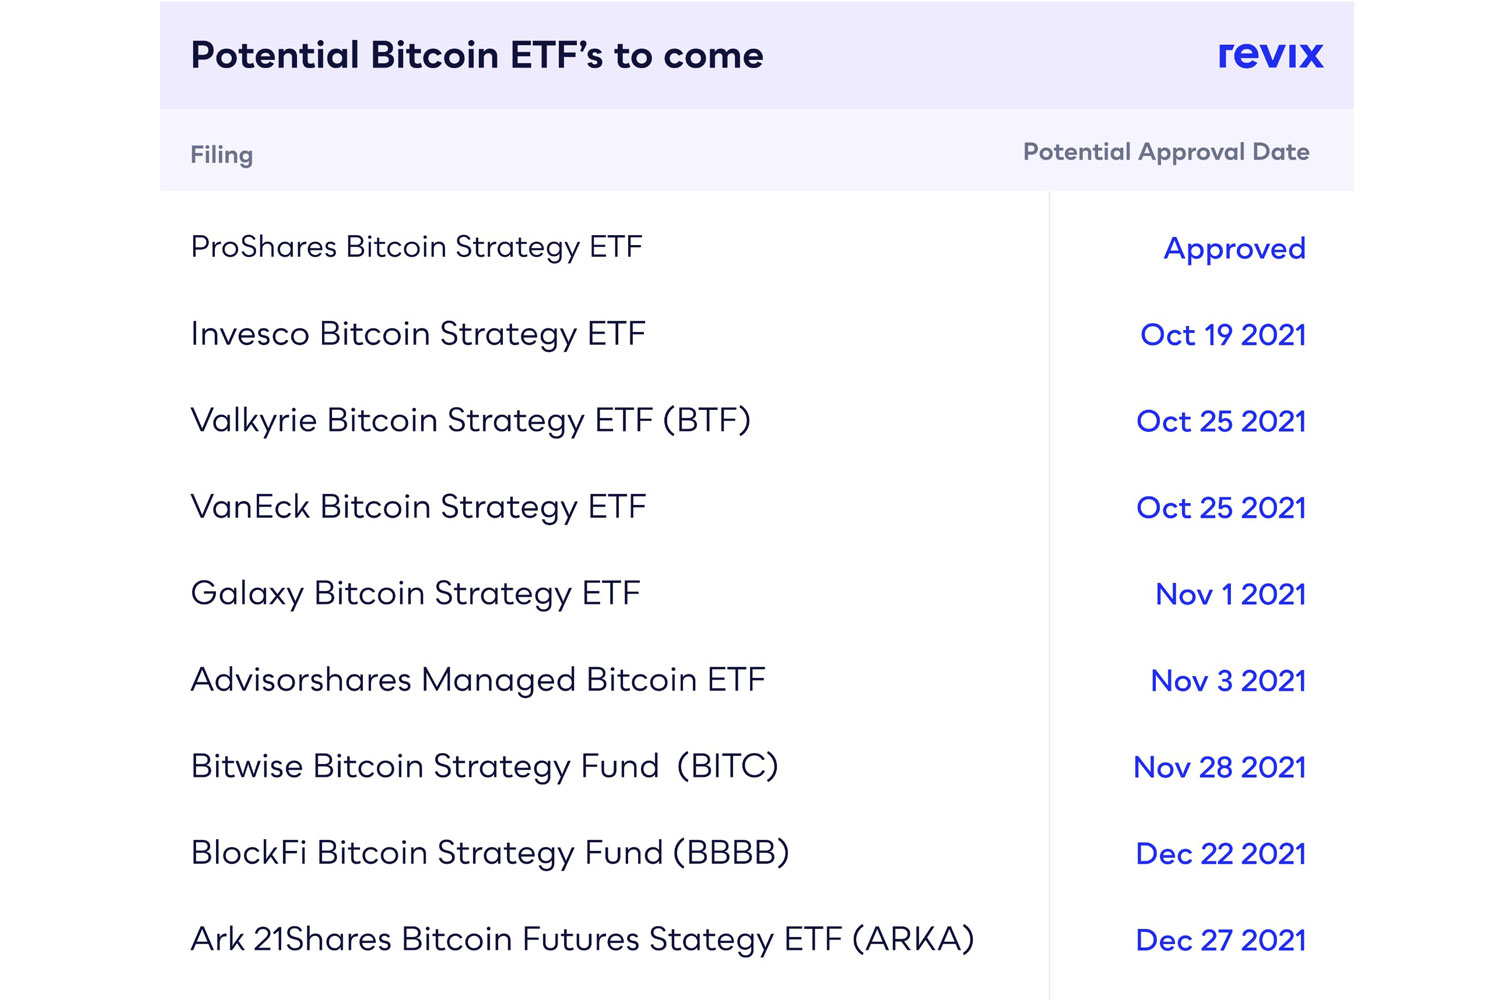Click the Nov 28 2021 date
This screenshot has height=1000, width=1500.
click(x=1219, y=768)
